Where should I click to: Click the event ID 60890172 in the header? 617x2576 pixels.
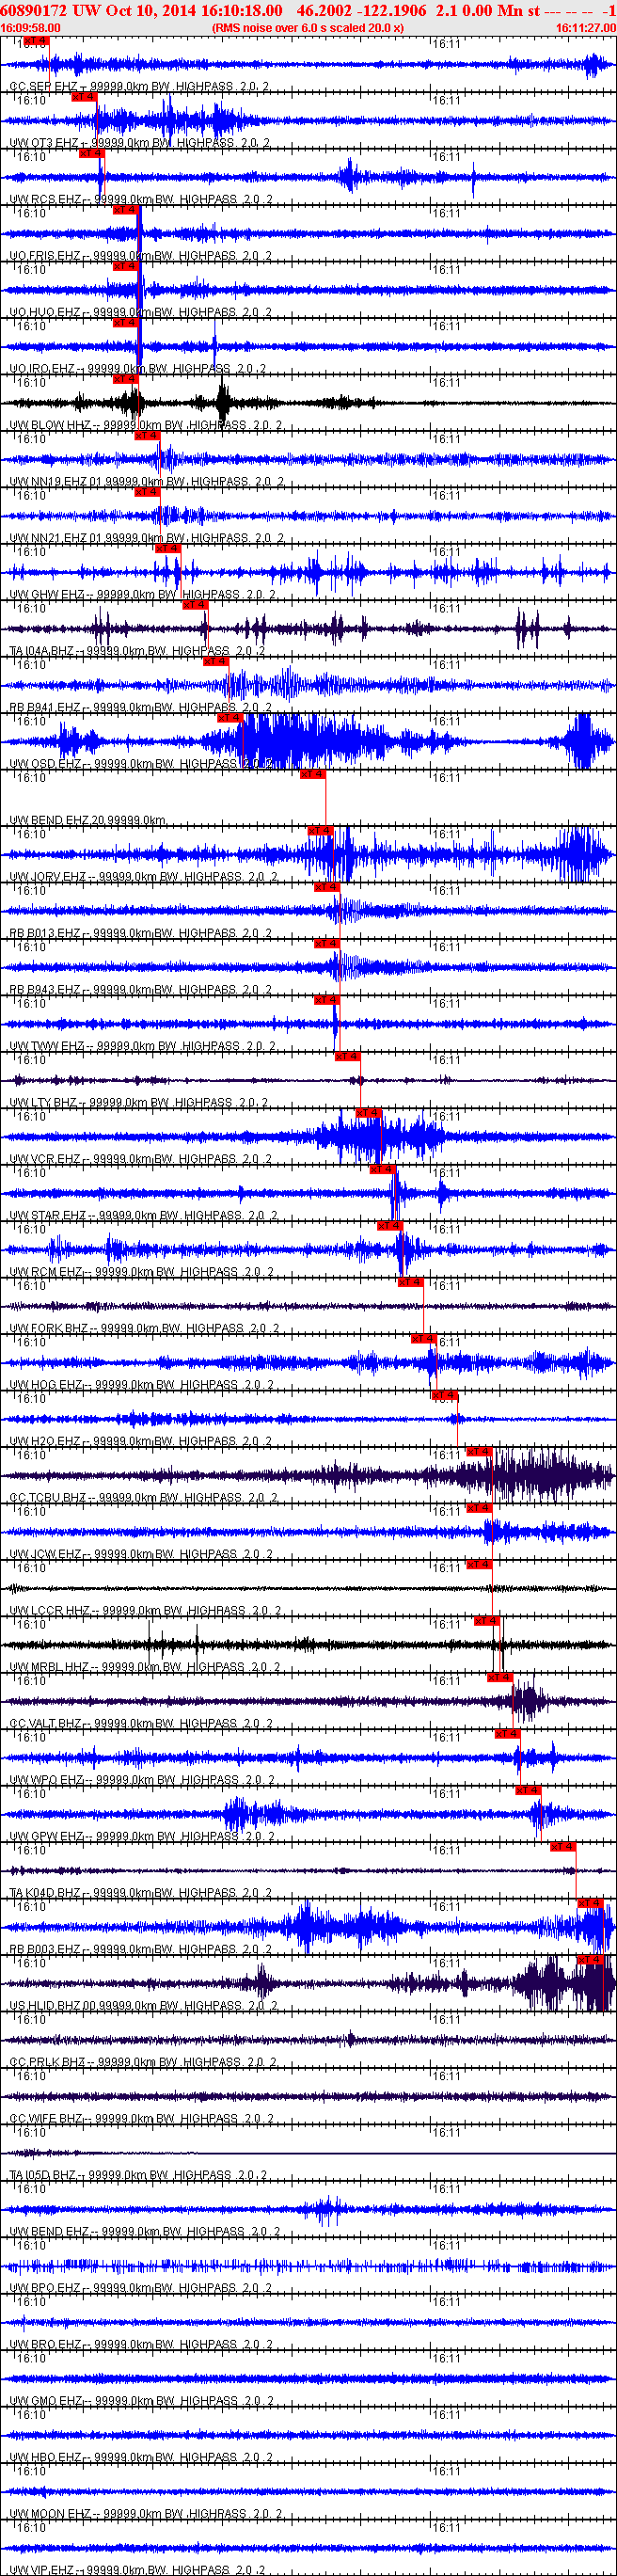click(x=35, y=10)
